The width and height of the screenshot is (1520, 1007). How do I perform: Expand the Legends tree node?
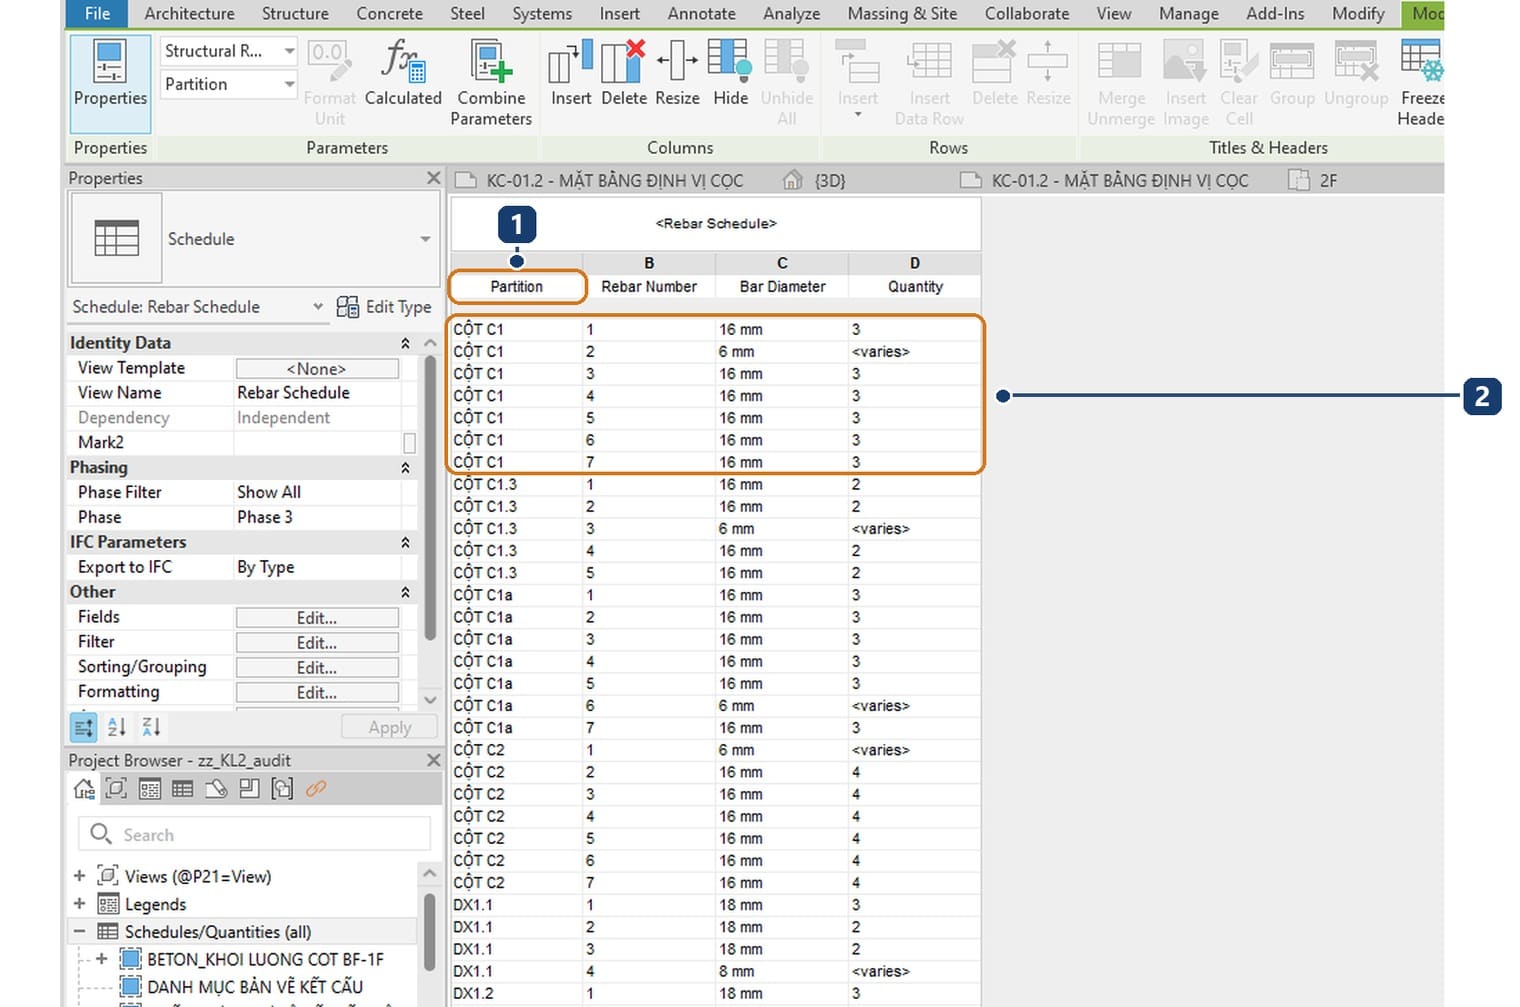pos(79,904)
